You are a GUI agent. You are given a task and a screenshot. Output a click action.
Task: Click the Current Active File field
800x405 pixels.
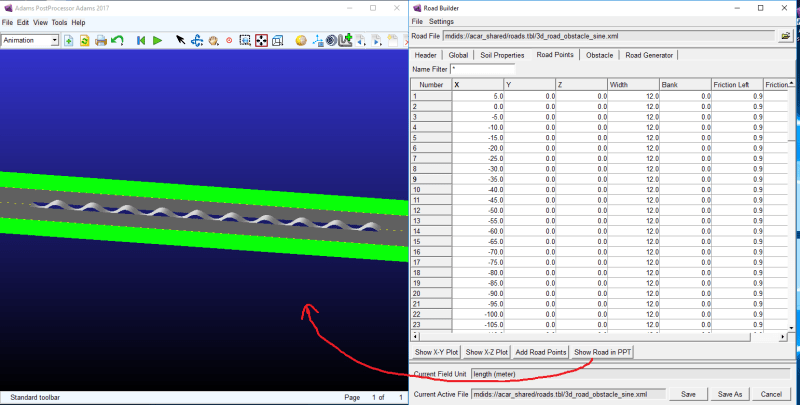tap(568, 394)
